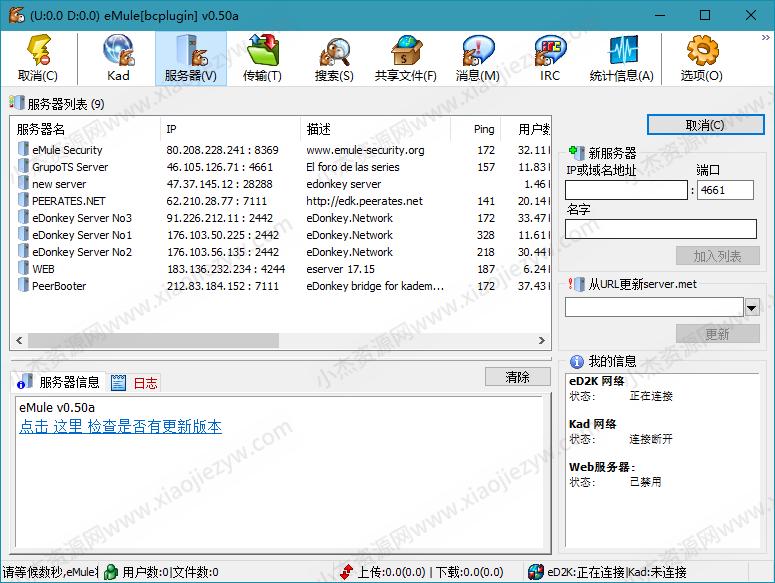Click eD2K:正在连接 status bar text
This screenshot has width=775, height=583.
tap(586, 572)
